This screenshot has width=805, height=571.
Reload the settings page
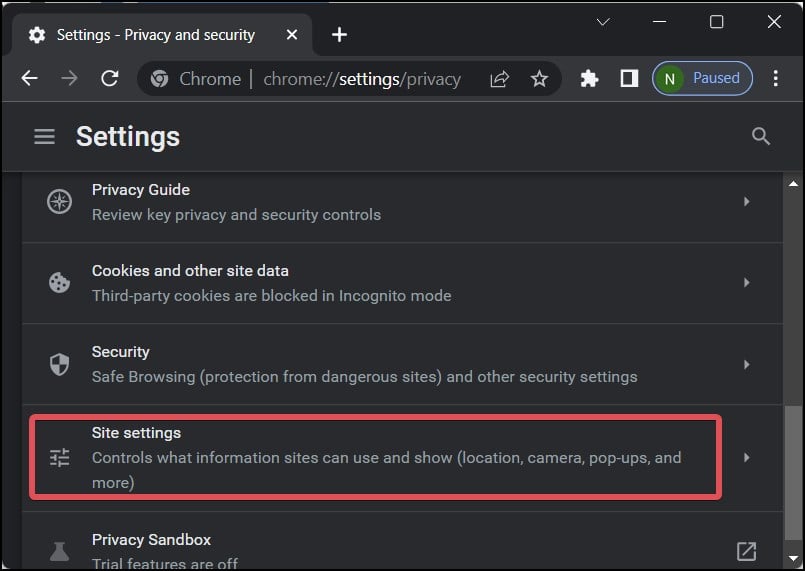pyautogui.click(x=110, y=79)
